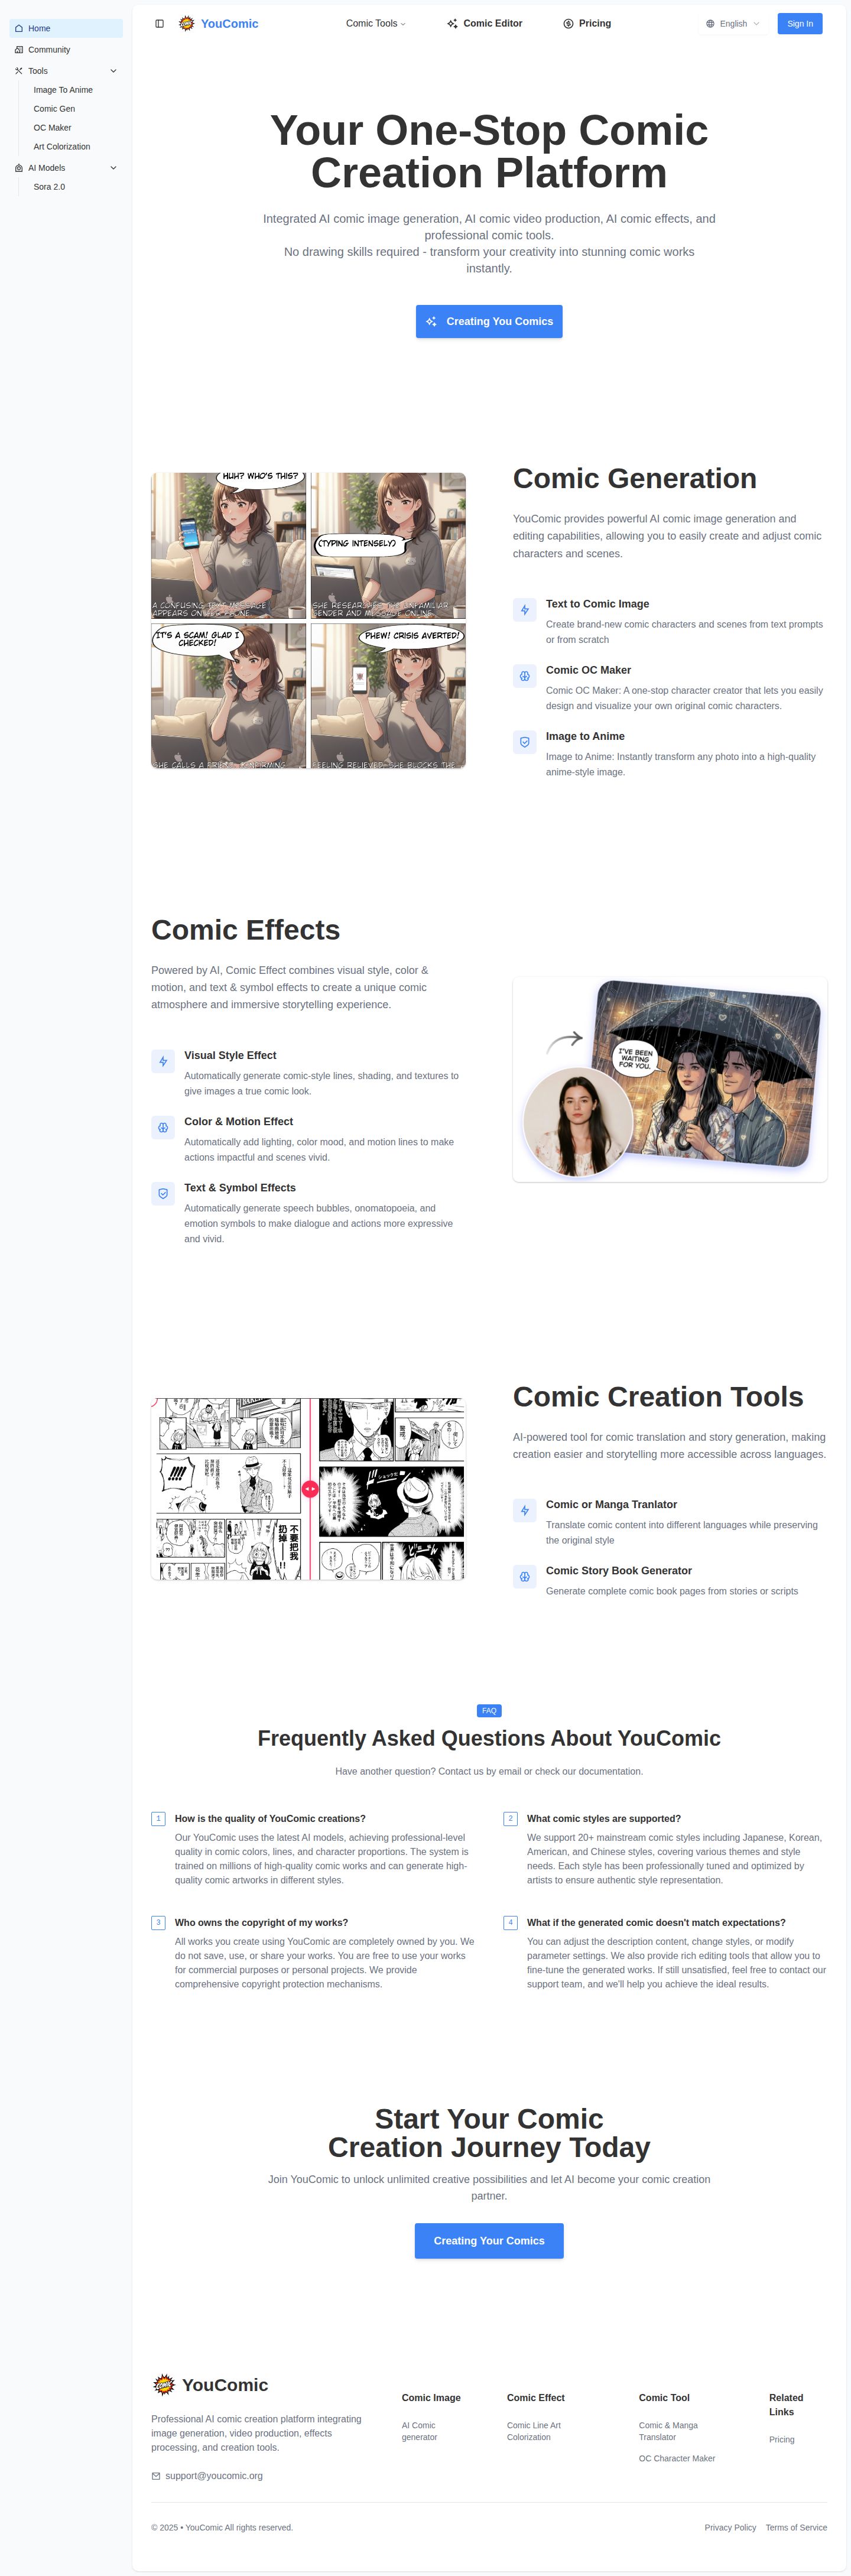Collapse the AI Models sidebar section

pyautogui.click(x=113, y=168)
